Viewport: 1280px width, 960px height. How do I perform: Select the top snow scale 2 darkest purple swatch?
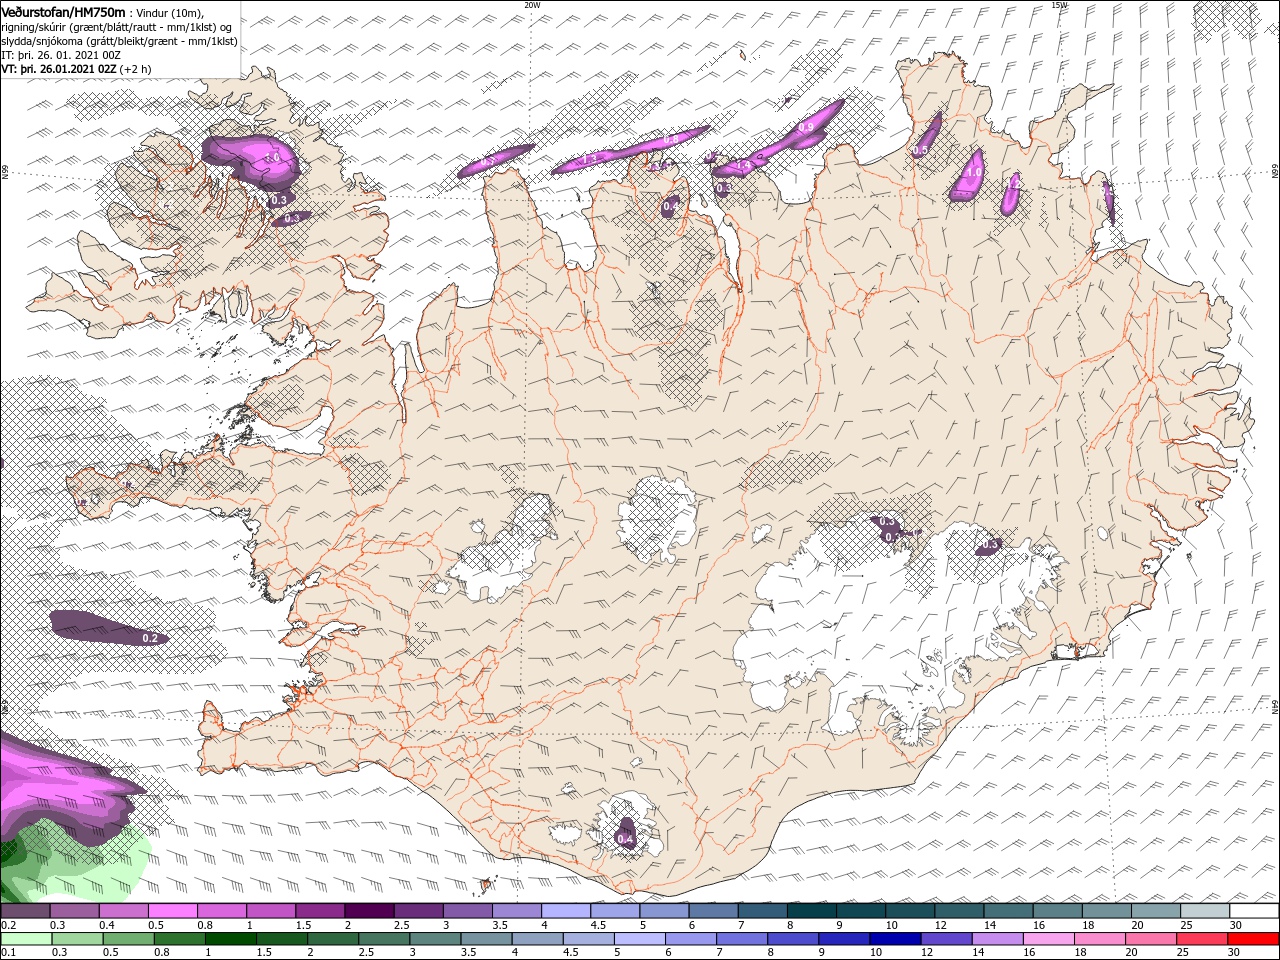pos(368,911)
